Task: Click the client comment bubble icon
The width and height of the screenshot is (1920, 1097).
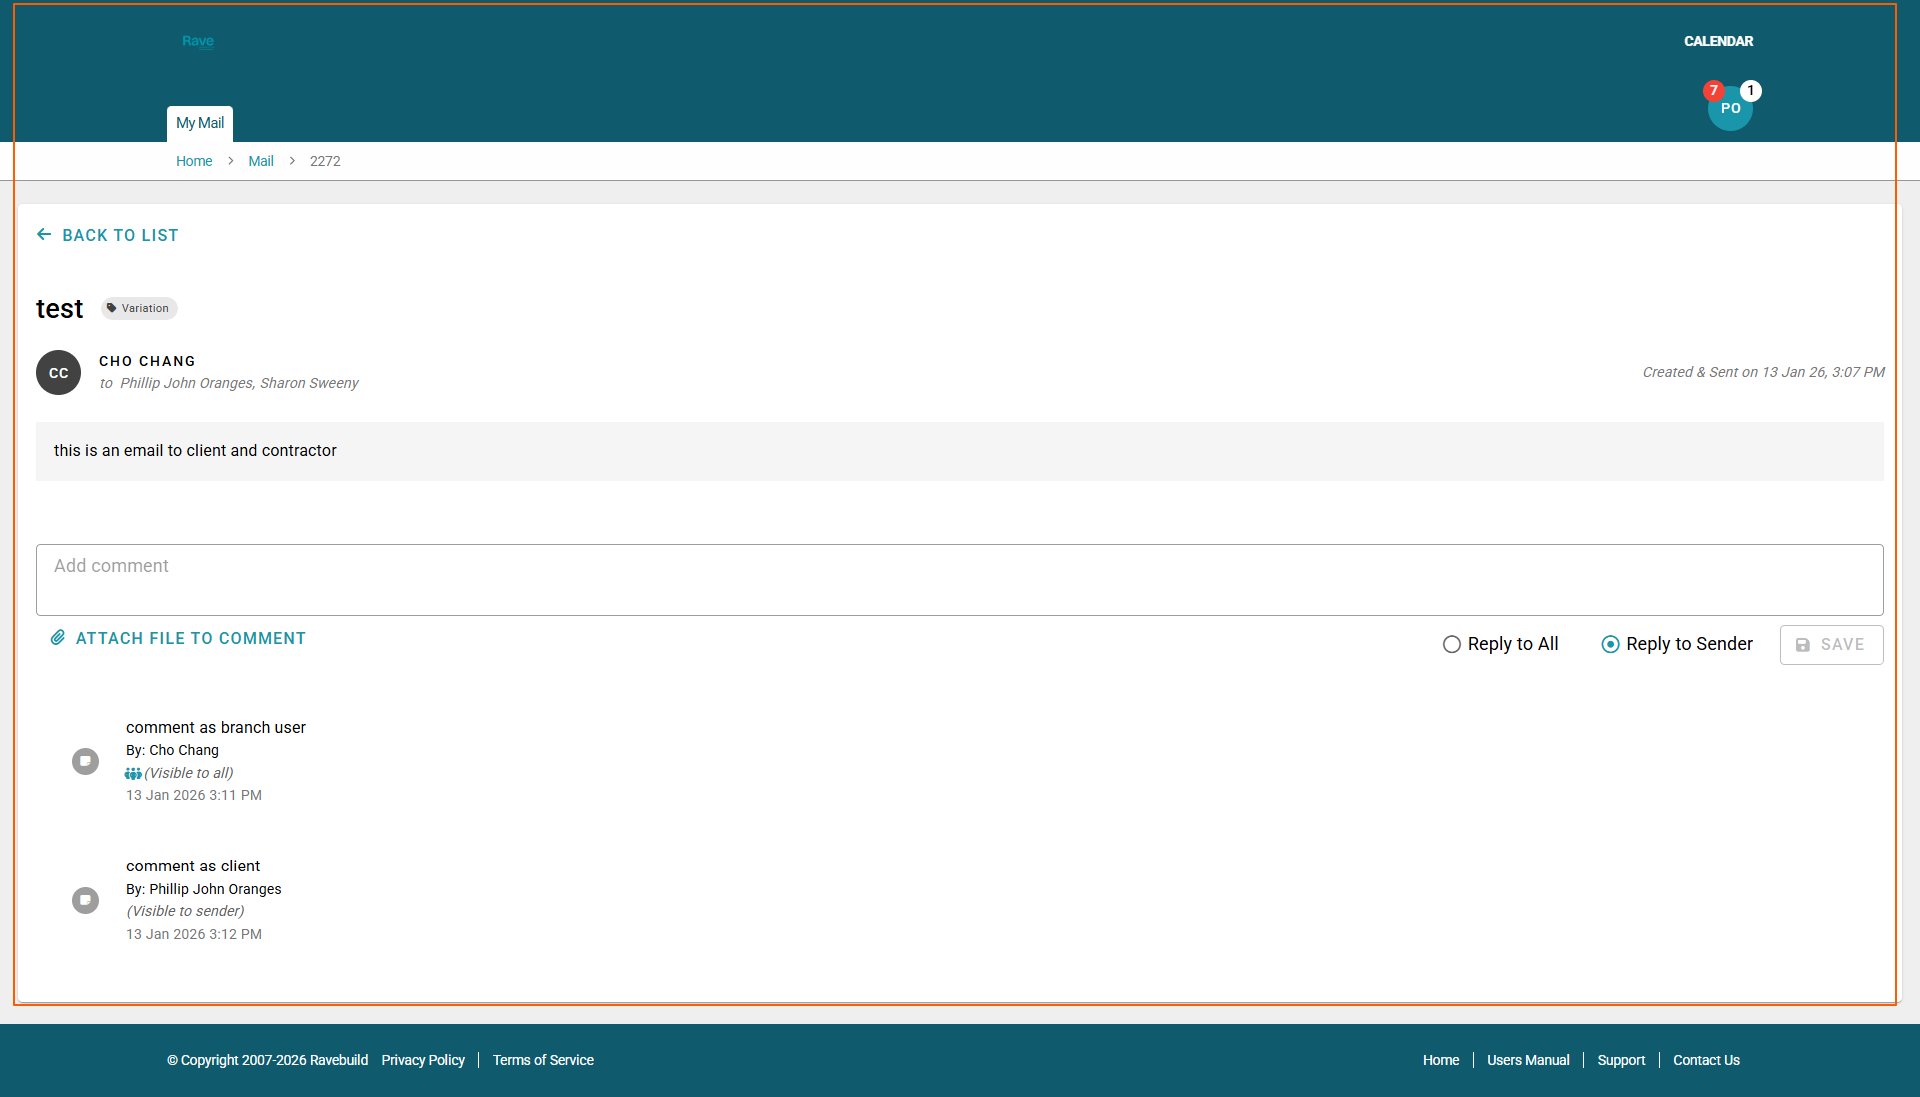Action: [86, 900]
